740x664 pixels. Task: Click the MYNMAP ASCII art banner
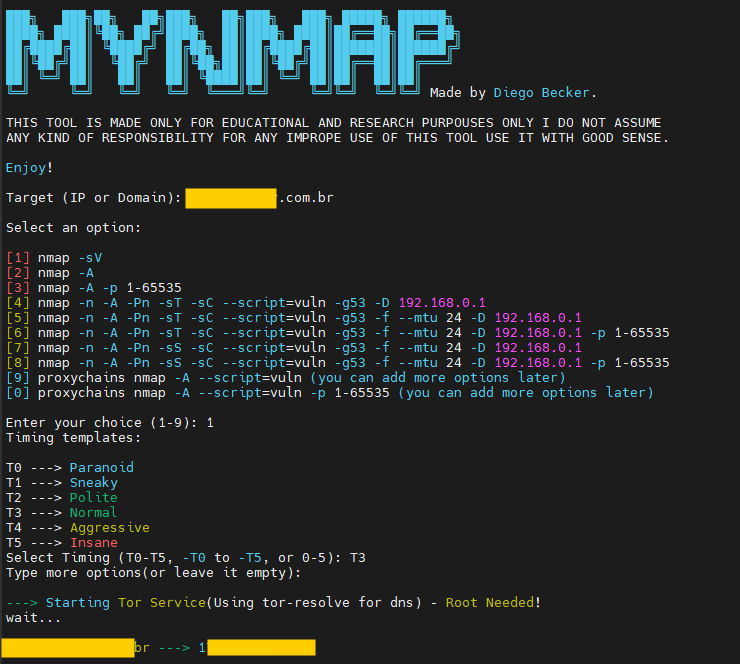tap(232, 52)
